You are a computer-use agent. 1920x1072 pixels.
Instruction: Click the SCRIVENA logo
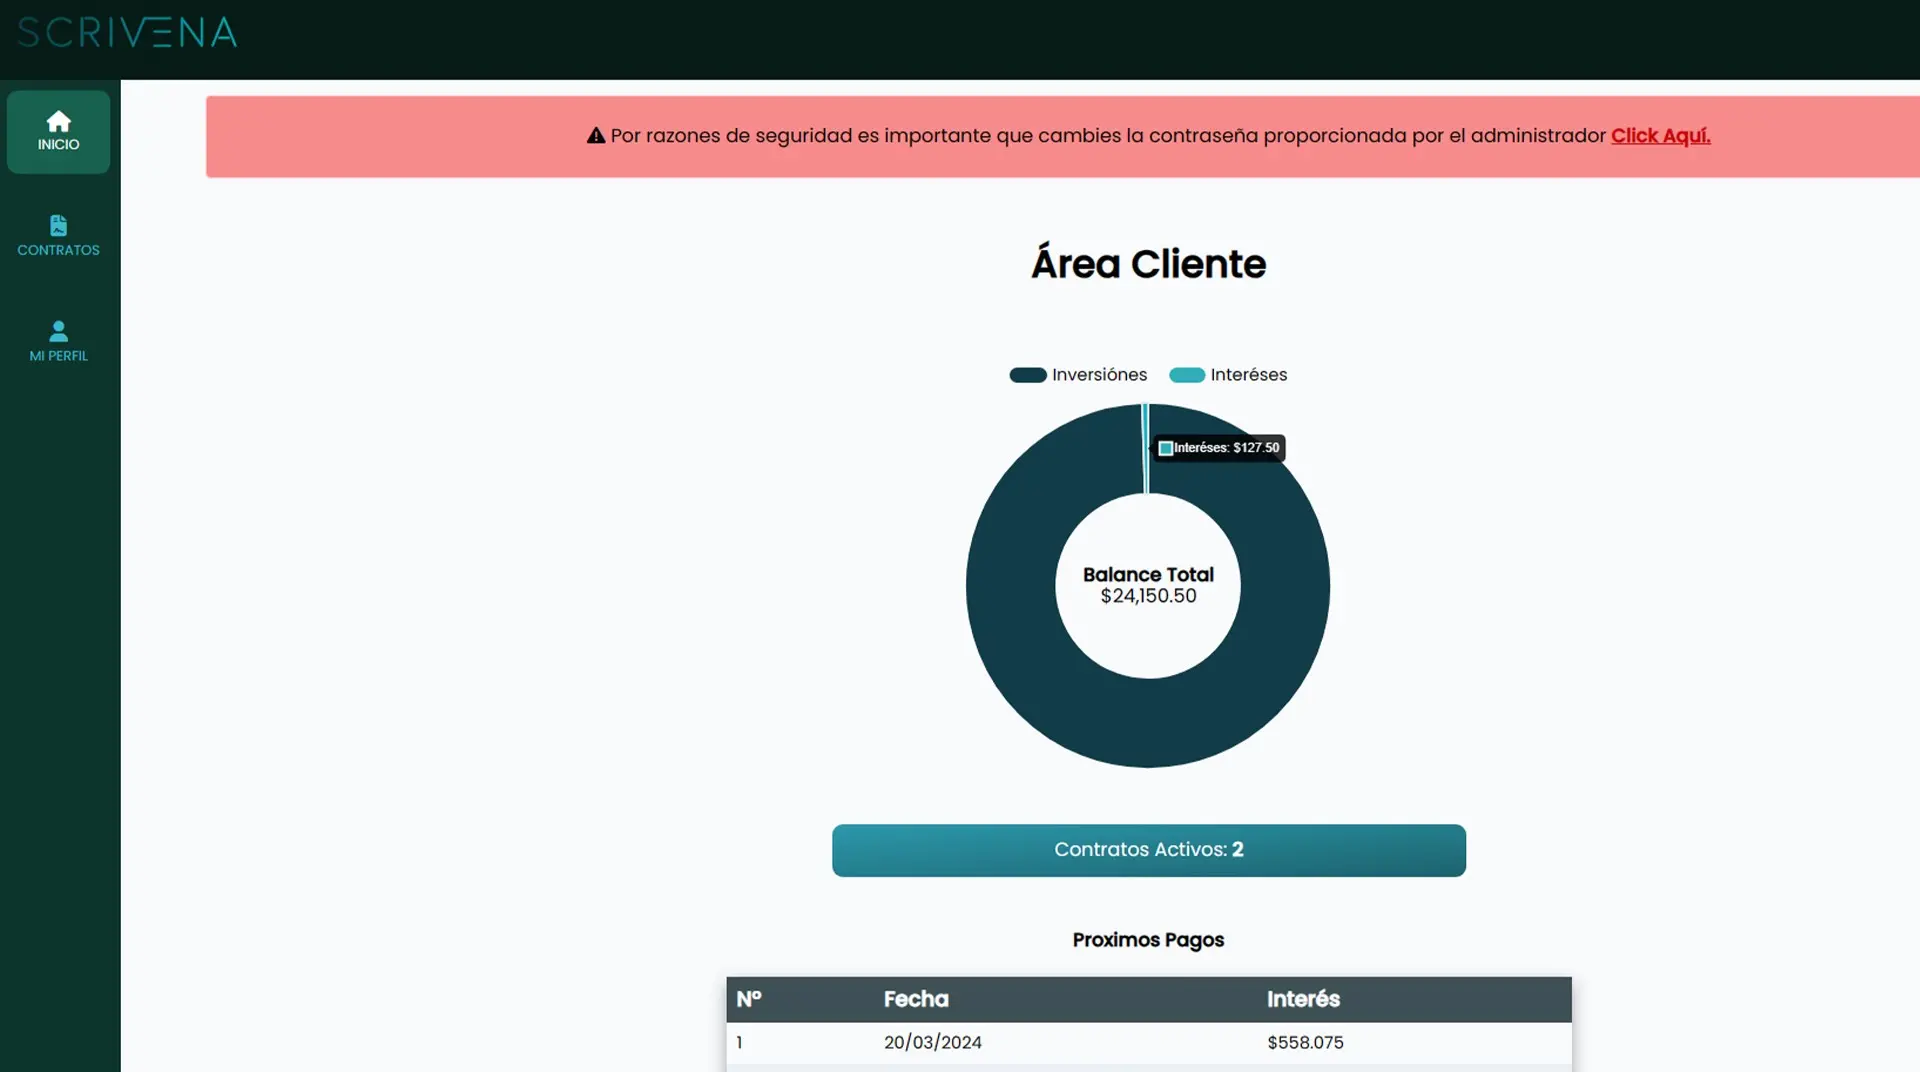[x=127, y=33]
